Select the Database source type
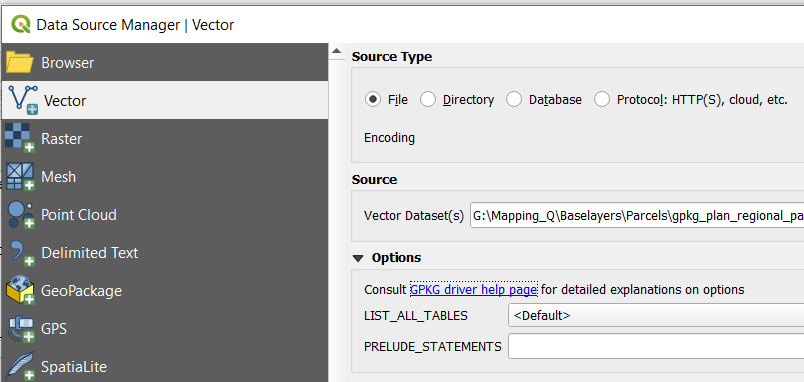804x382 pixels. point(544,99)
